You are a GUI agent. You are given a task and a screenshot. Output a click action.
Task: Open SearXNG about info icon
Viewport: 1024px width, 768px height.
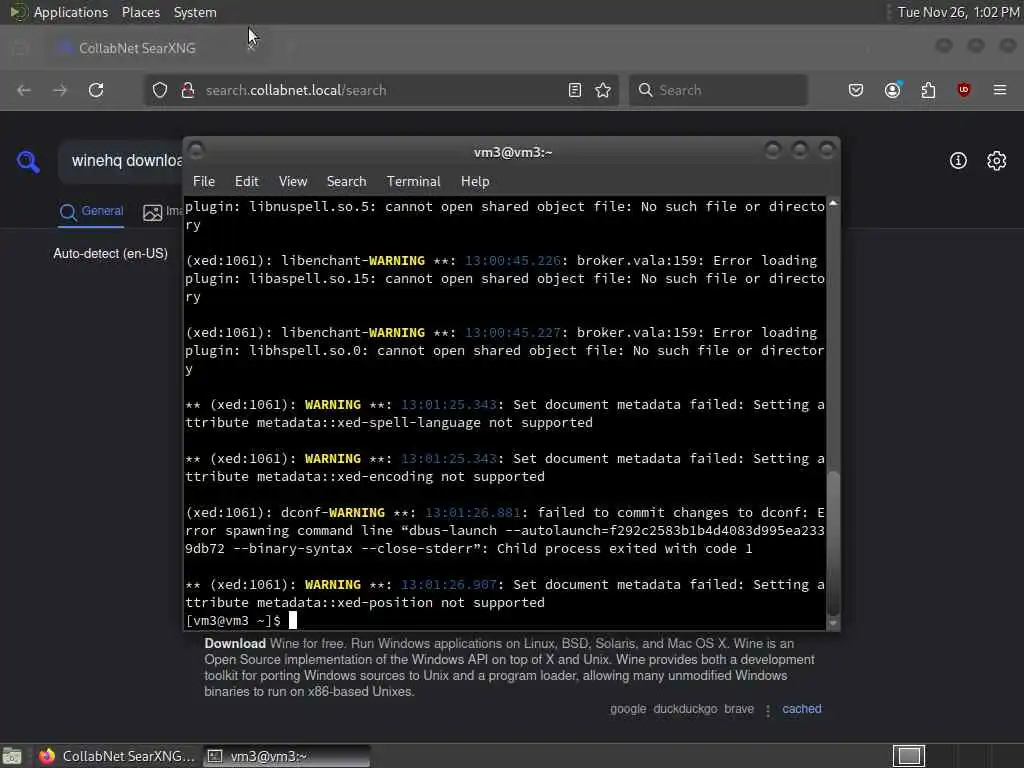pyautogui.click(x=958, y=161)
